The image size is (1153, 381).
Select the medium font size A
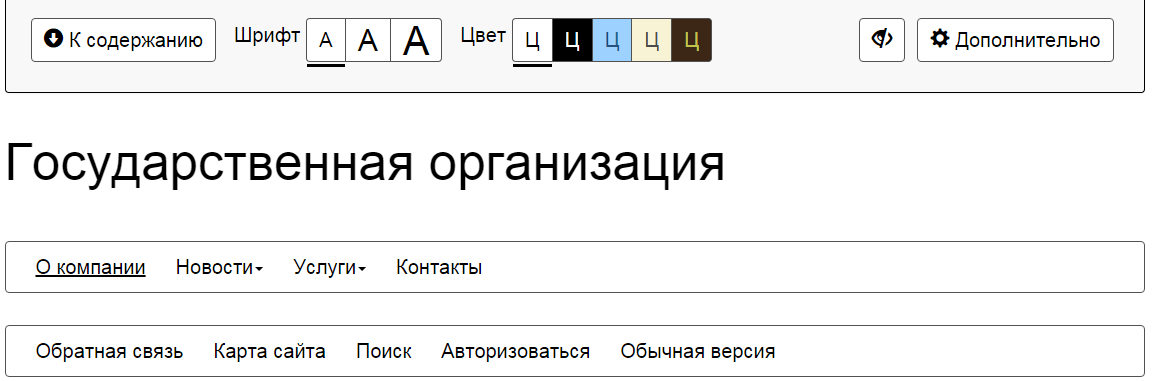368,40
